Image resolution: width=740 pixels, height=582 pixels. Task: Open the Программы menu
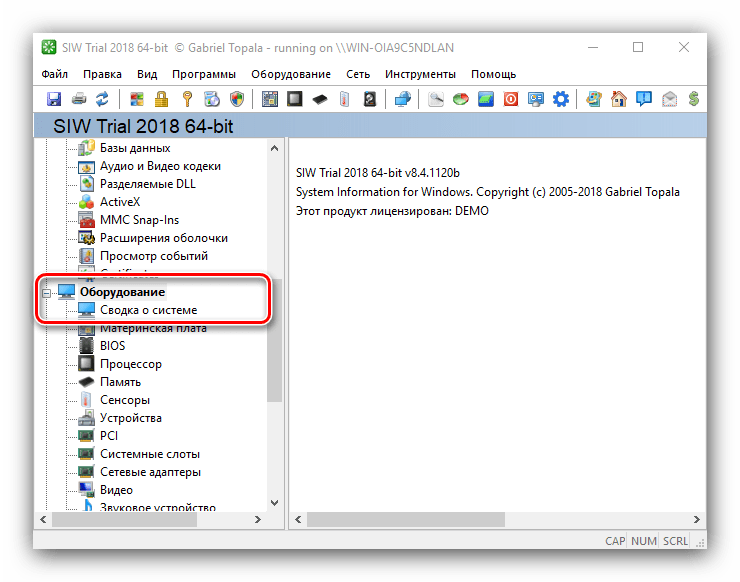click(204, 74)
